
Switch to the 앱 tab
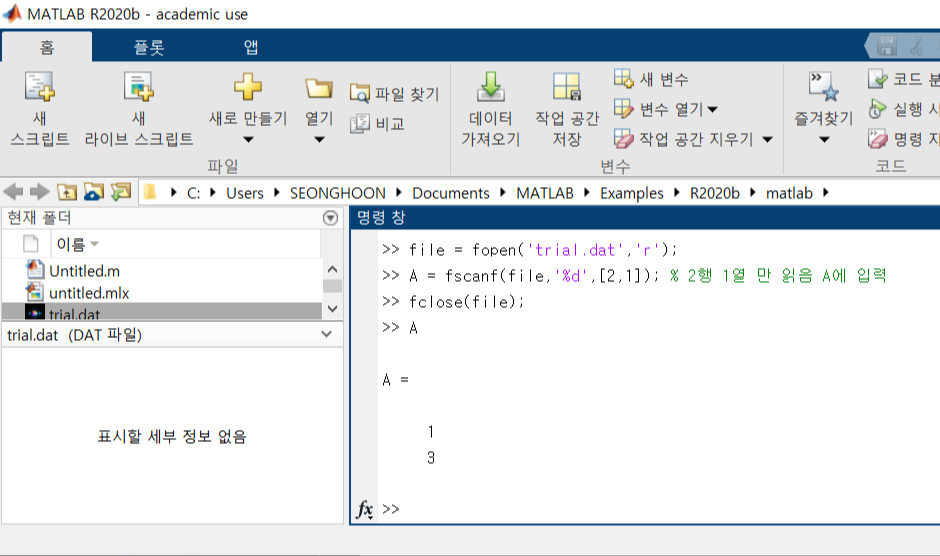[x=251, y=47]
